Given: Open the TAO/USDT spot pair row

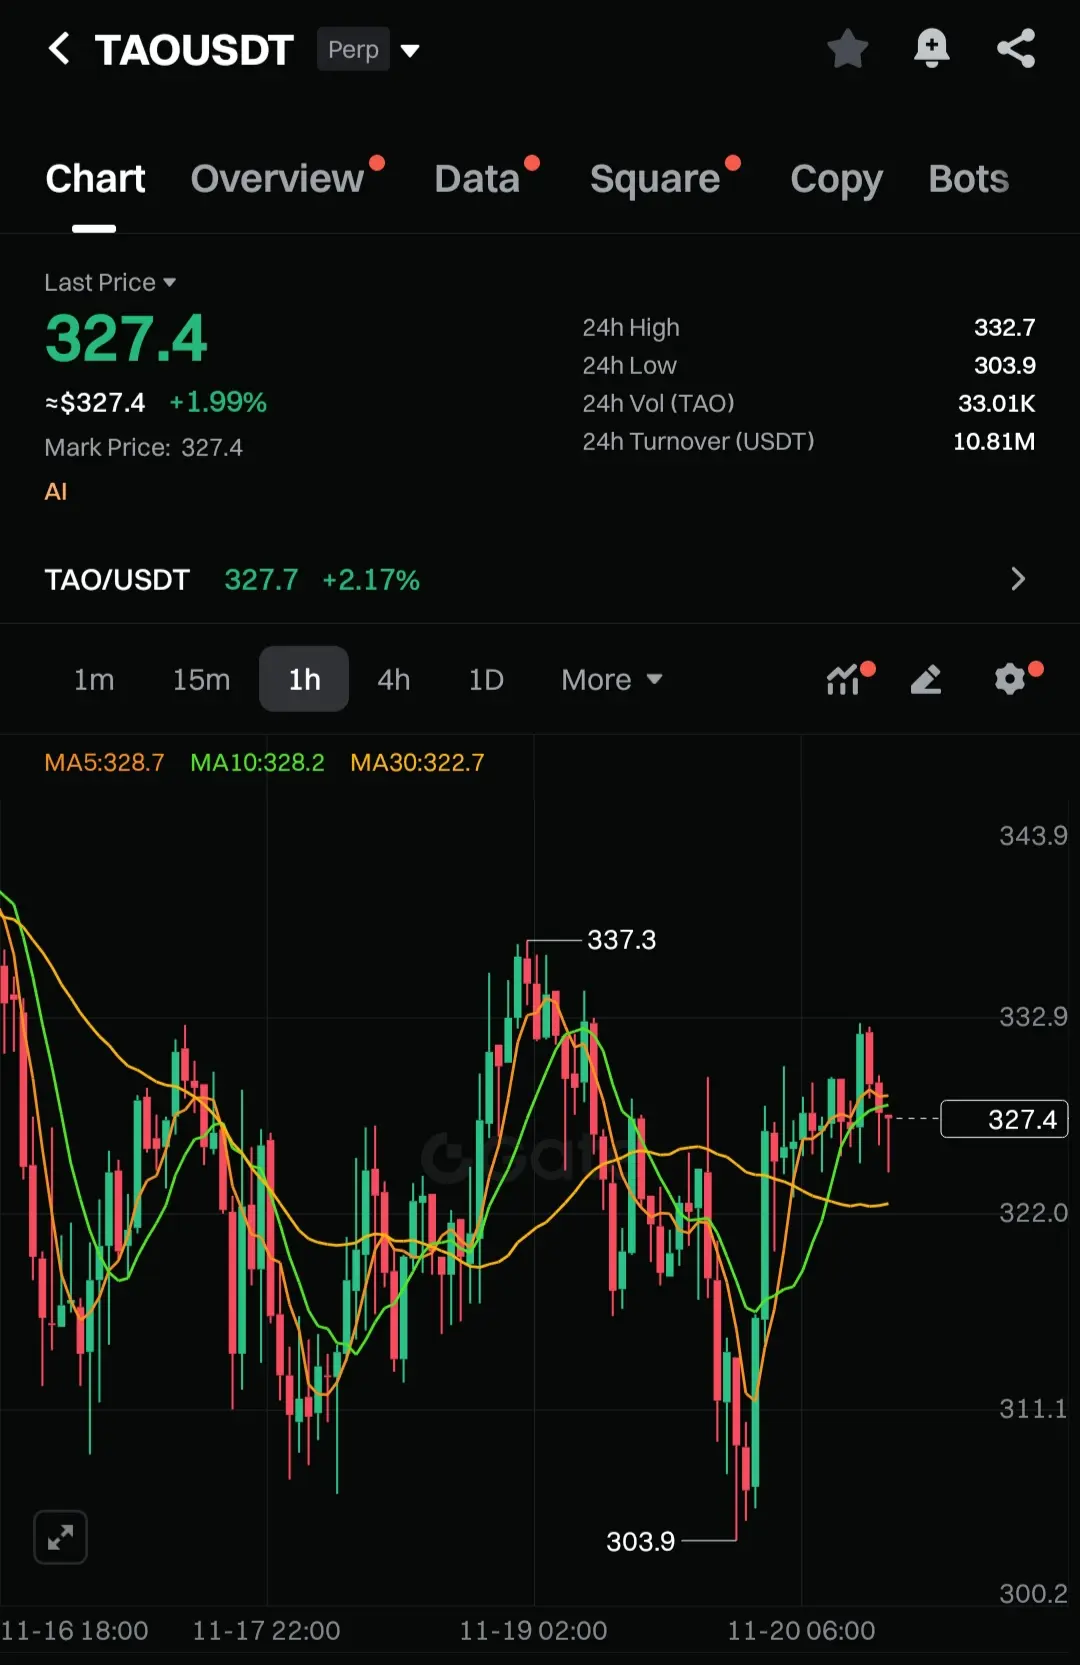Looking at the screenshot, I should (x=540, y=579).
